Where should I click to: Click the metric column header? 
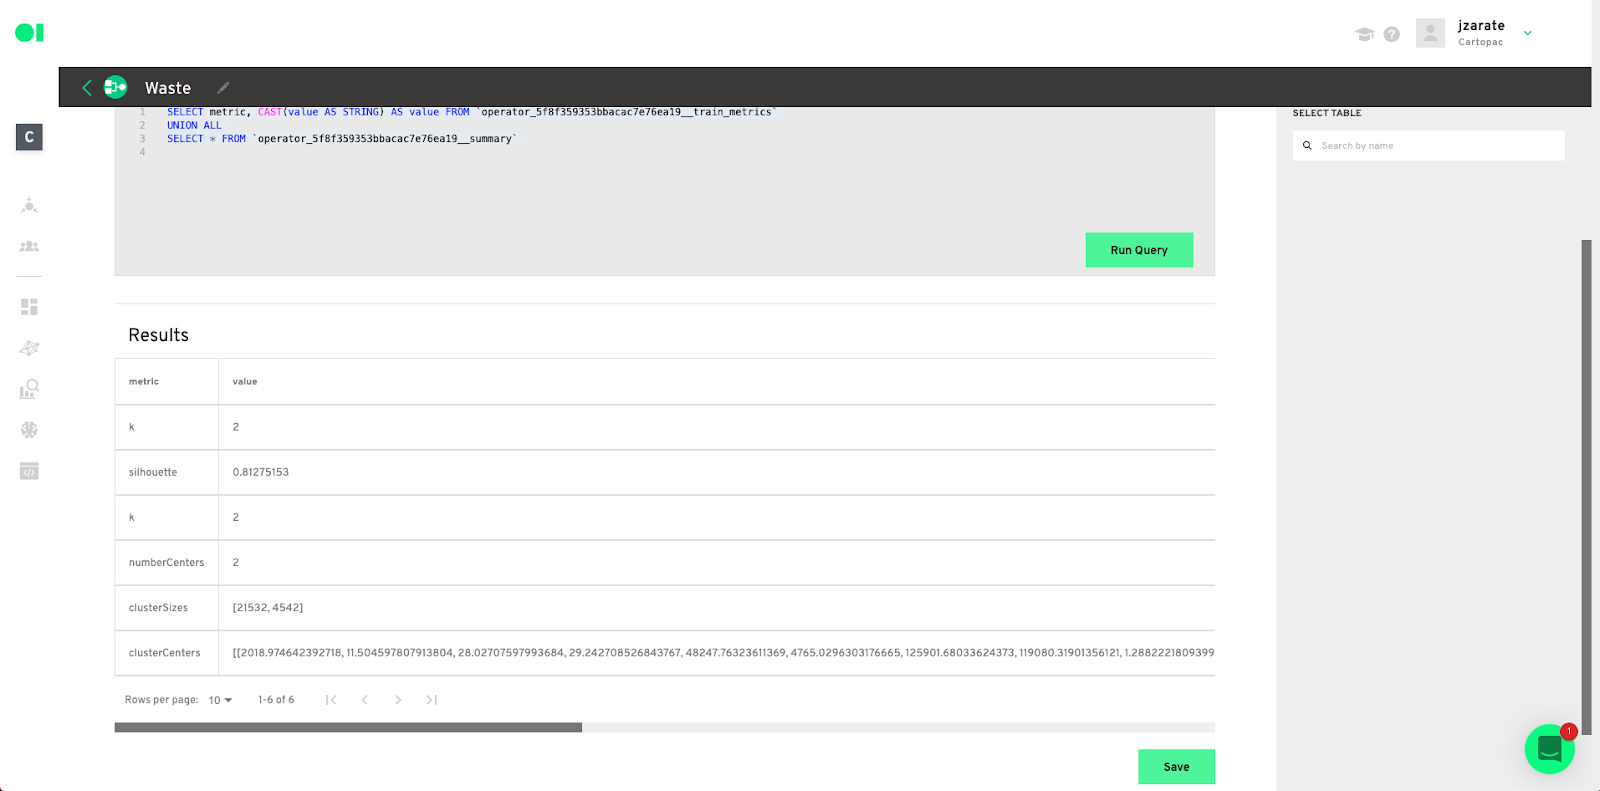(144, 382)
